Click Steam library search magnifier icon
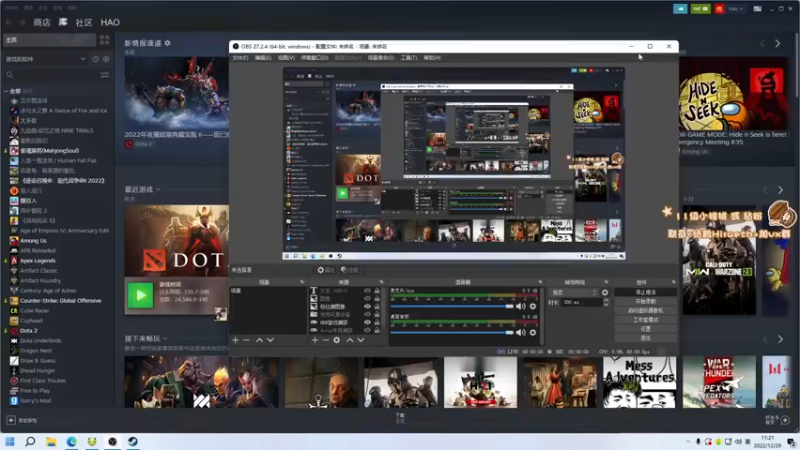 click(x=10, y=75)
